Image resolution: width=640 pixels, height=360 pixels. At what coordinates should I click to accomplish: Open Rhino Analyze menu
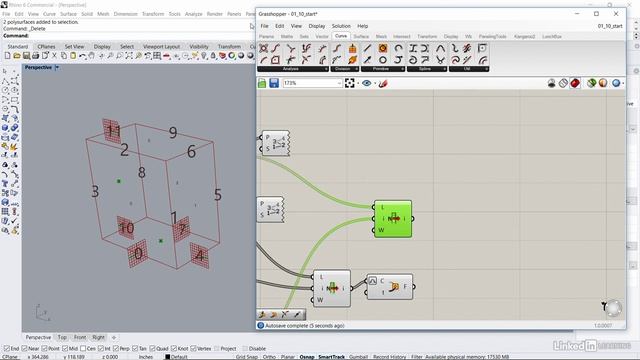click(193, 14)
